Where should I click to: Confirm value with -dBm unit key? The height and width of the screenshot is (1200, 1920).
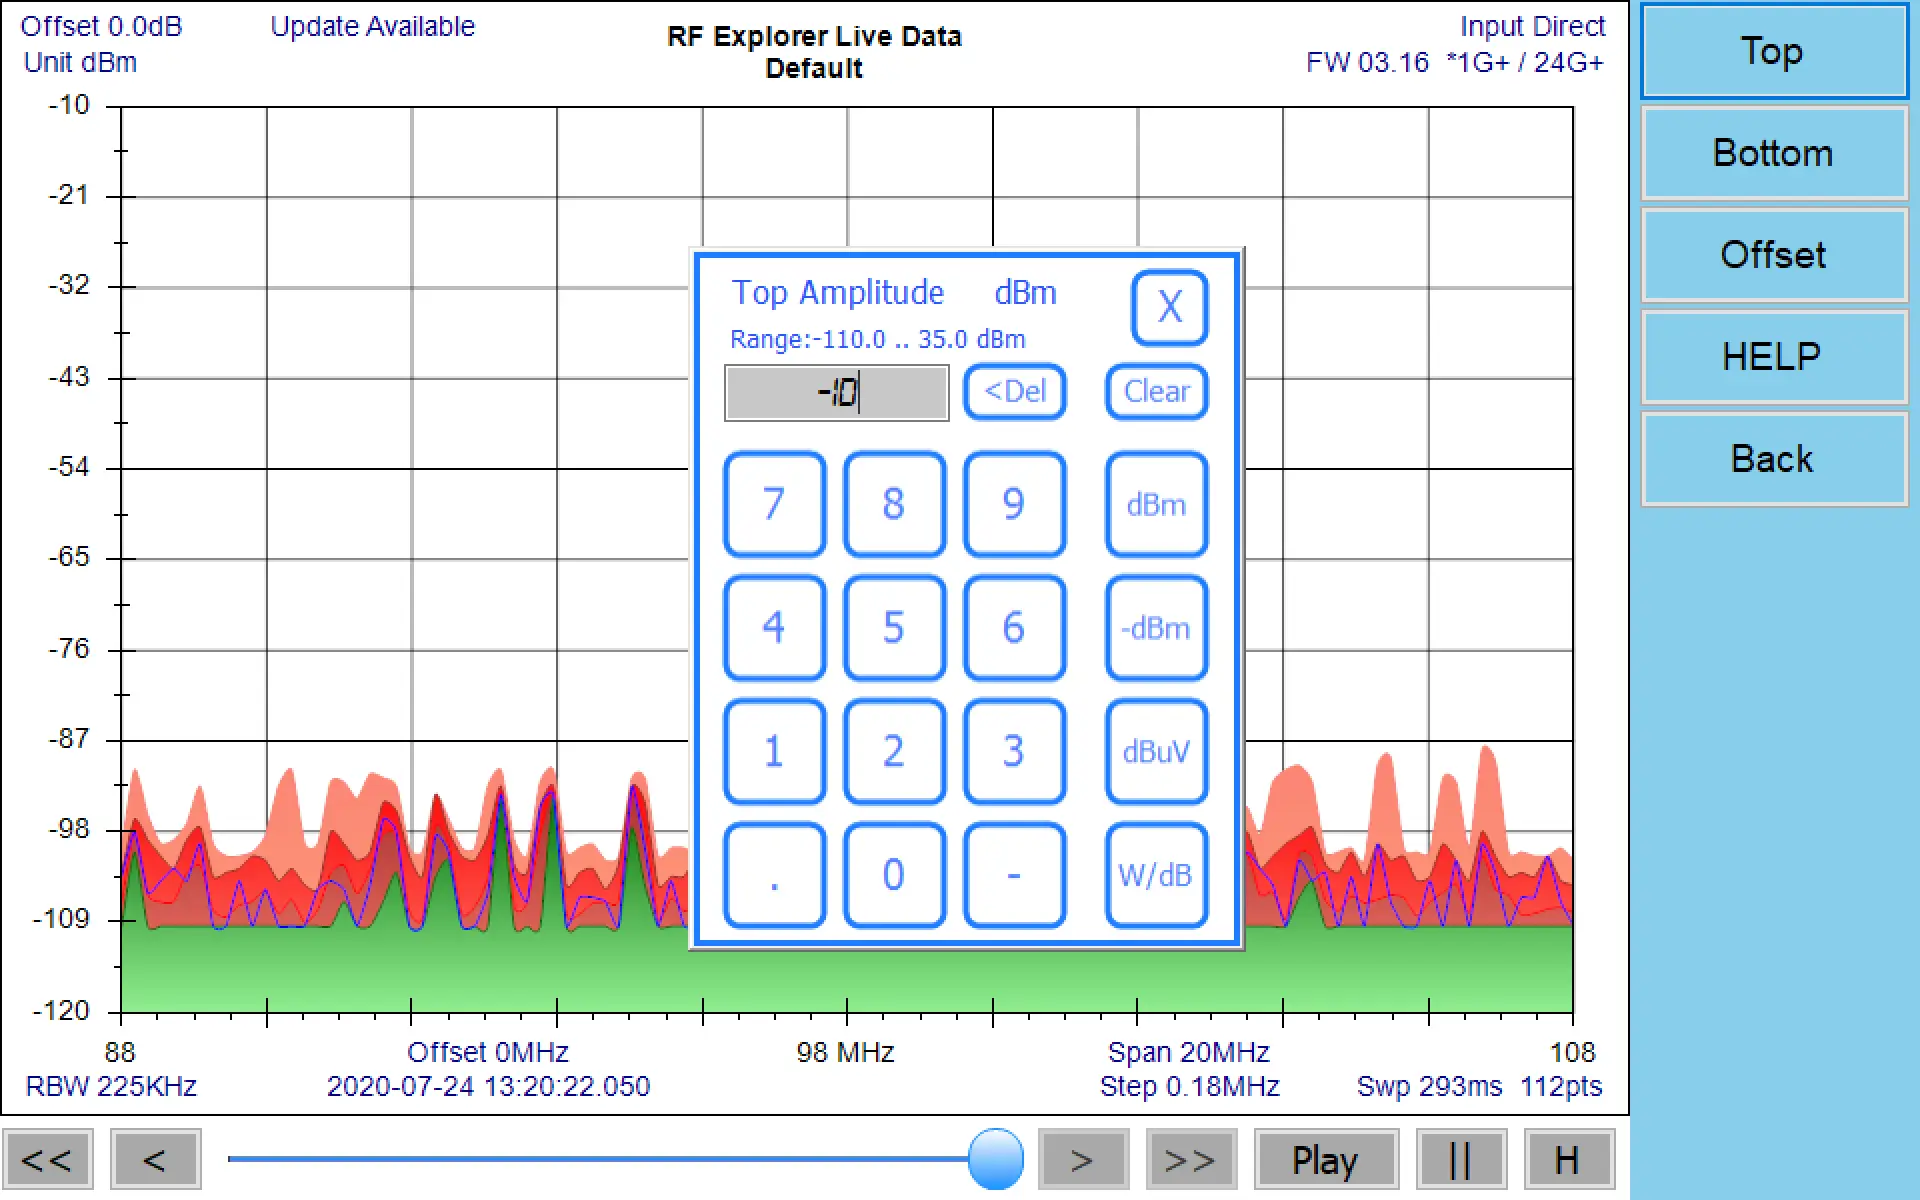[x=1157, y=628]
